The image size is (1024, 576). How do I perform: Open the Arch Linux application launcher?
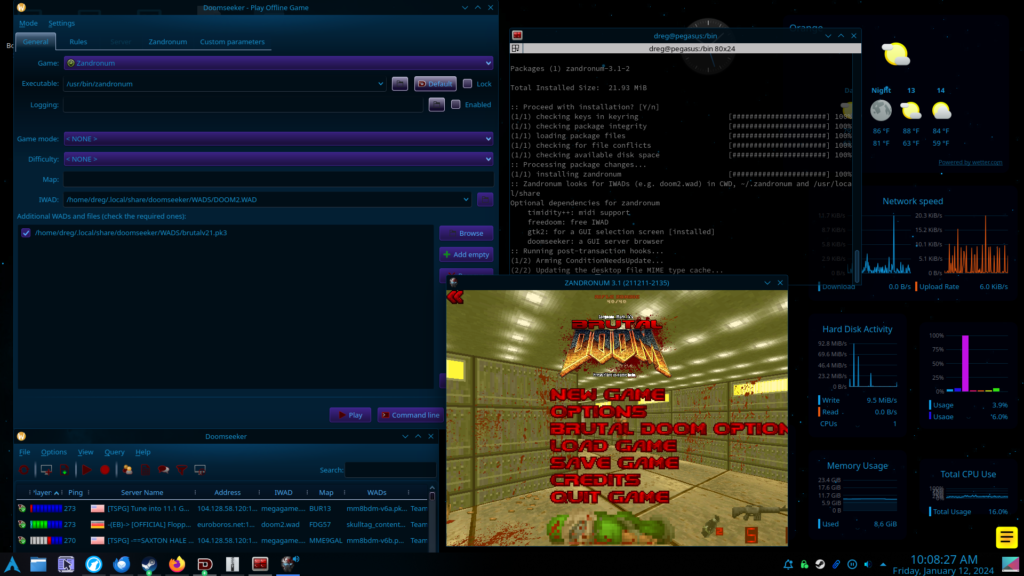coord(12,564)
